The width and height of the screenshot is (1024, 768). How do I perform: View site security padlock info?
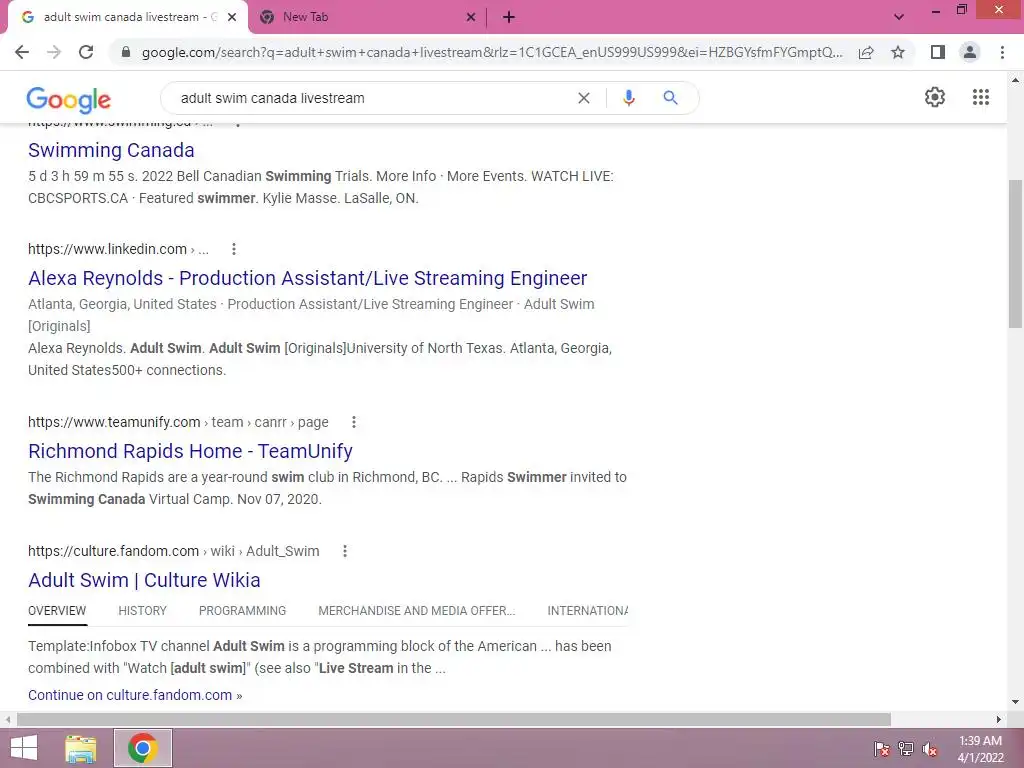(126, 52)
